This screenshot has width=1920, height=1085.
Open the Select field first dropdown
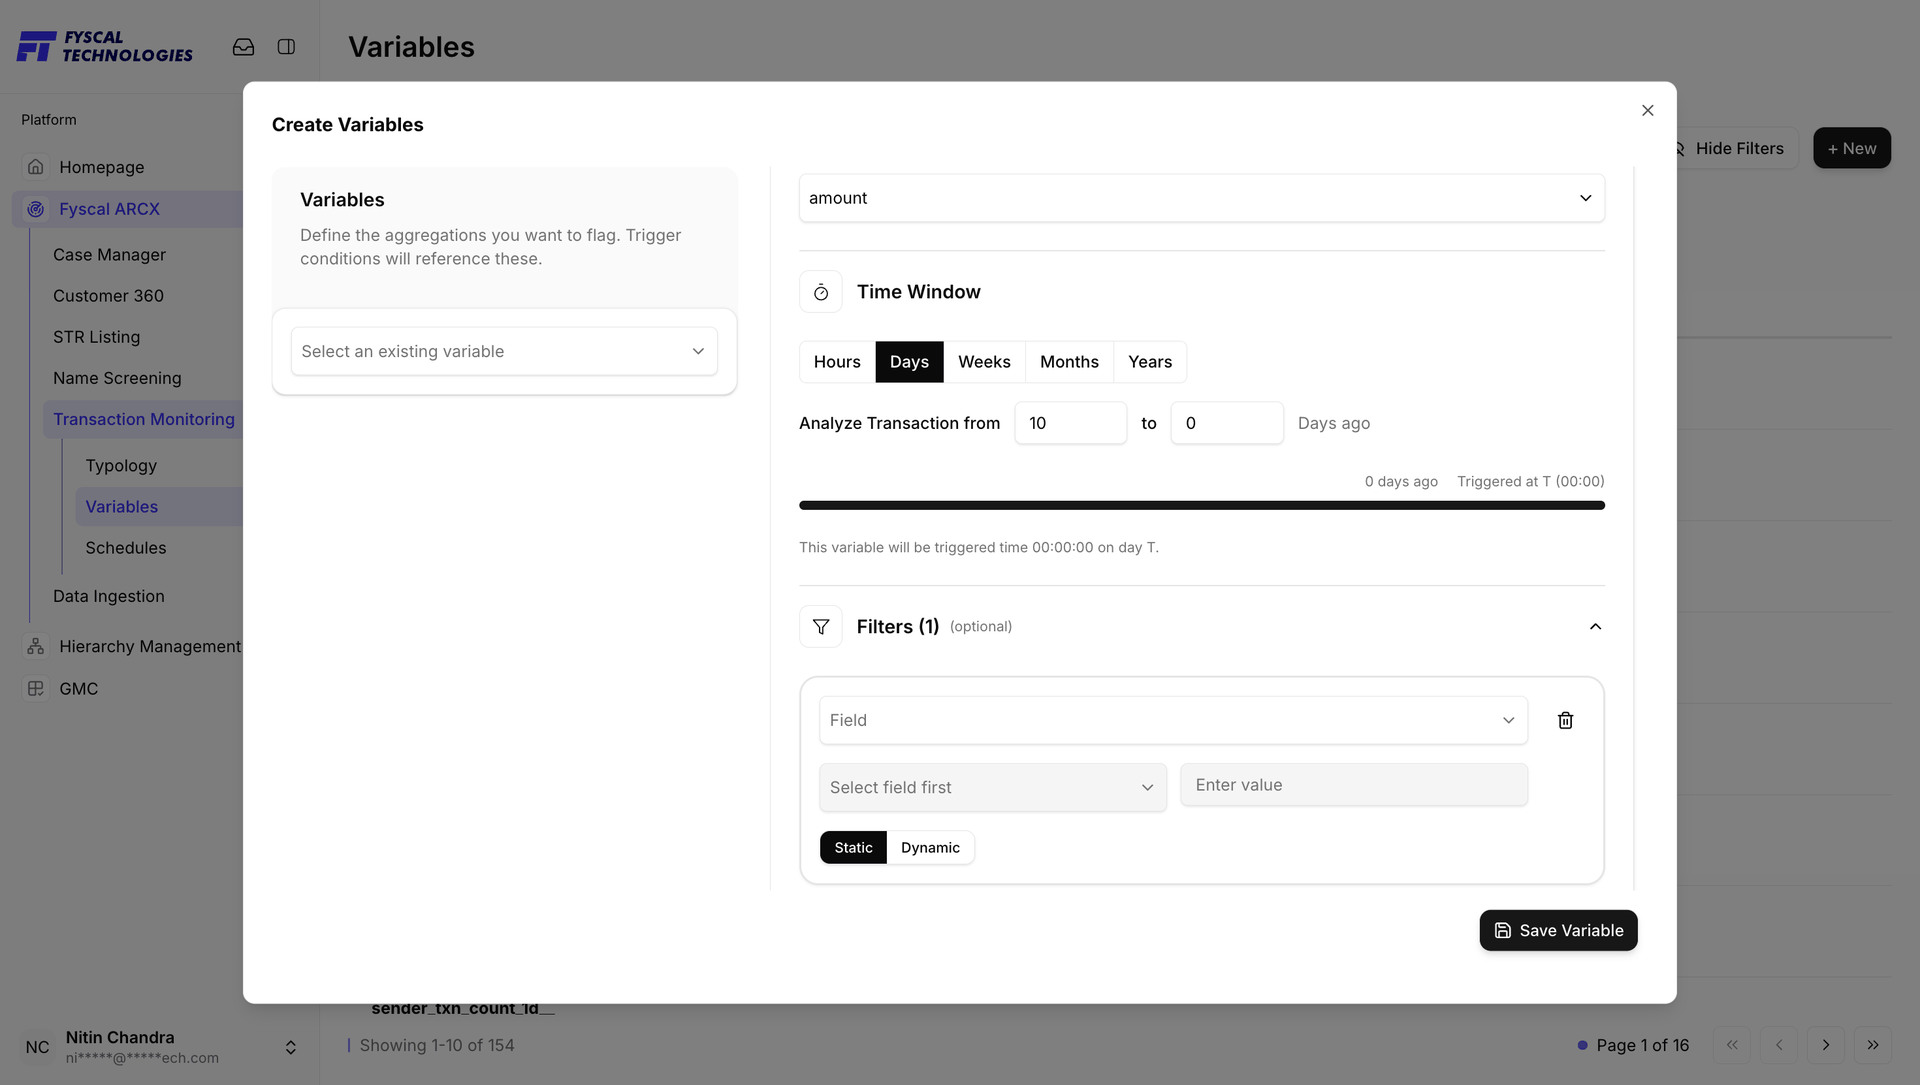click(x=993, y=788)
